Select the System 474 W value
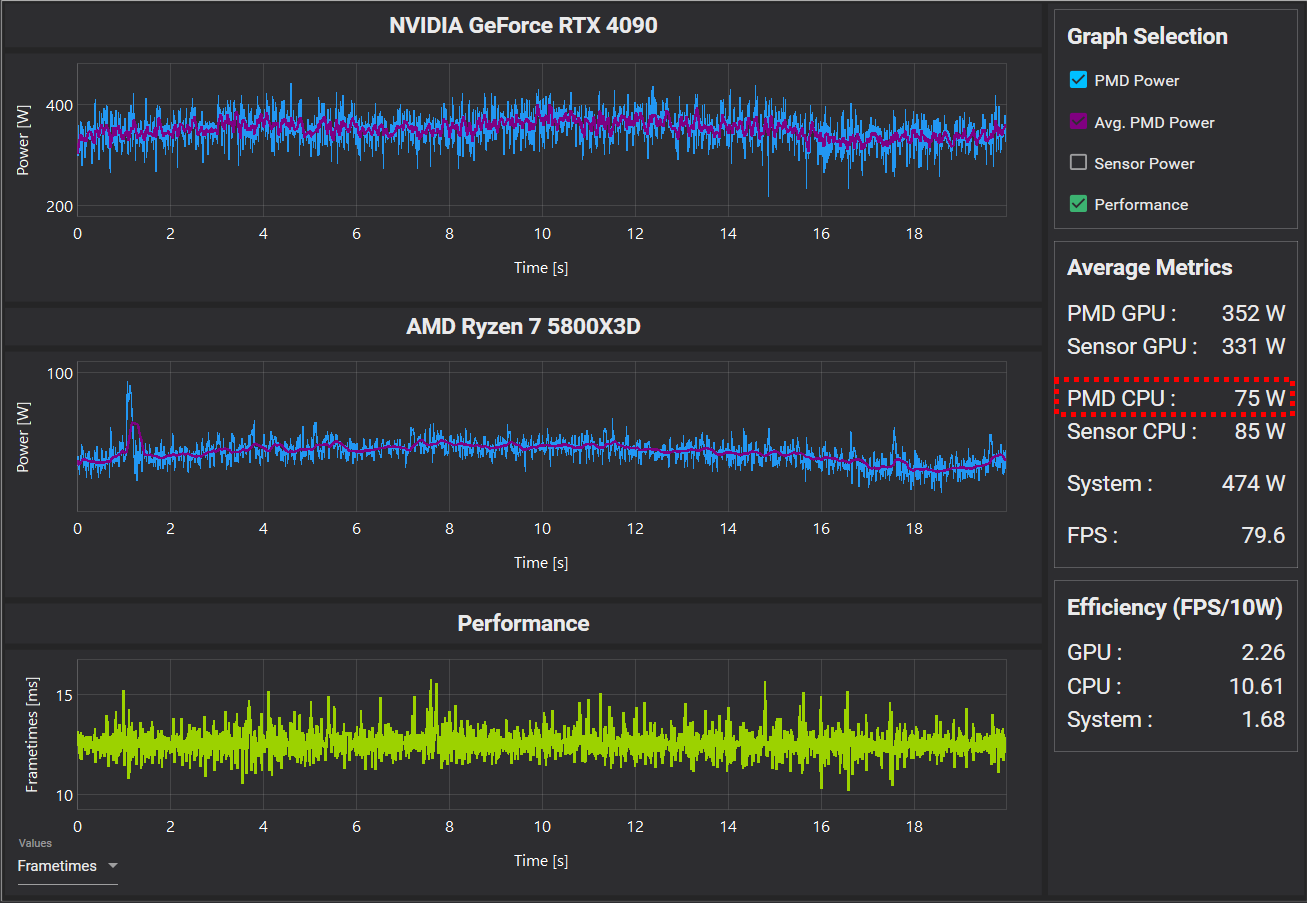1307x903 pixels. tap(1253, 484)
